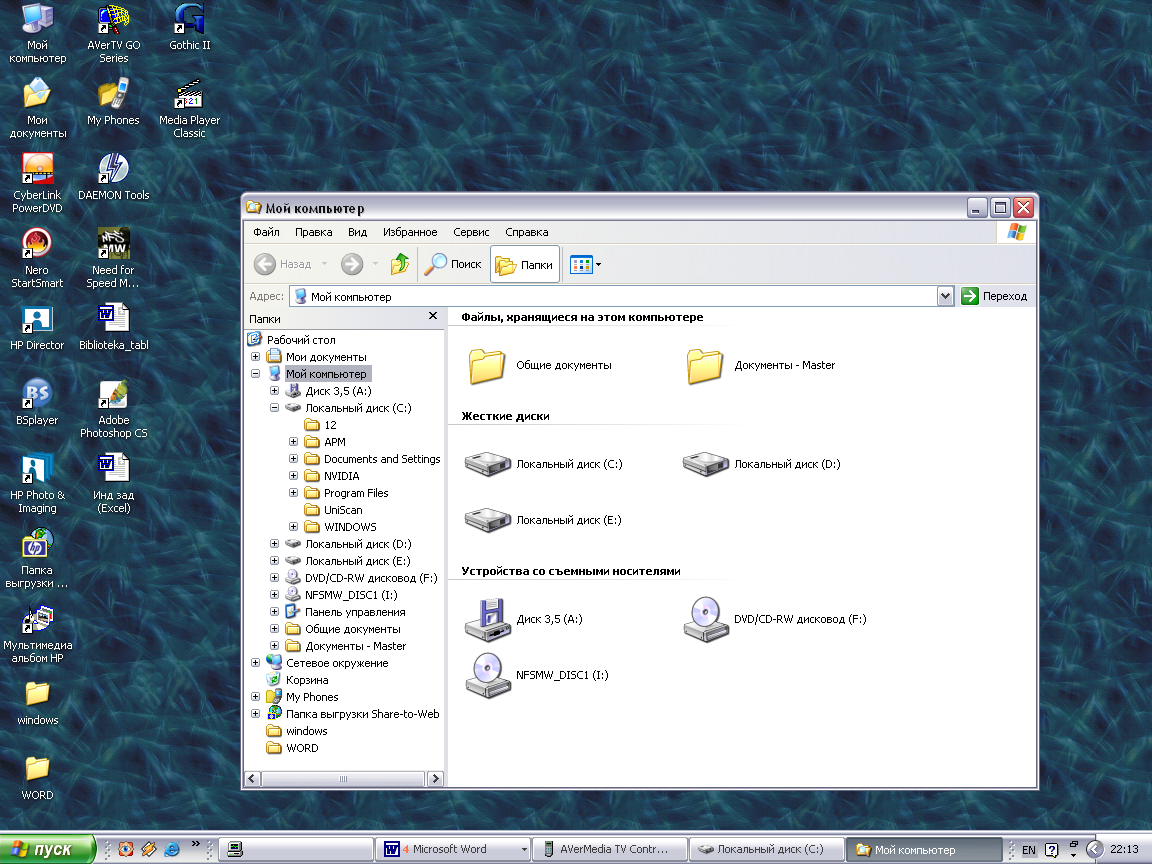Click the Up one level folder icon
The width and height of the screenshot is (1152, 864).
pos(400,264)
